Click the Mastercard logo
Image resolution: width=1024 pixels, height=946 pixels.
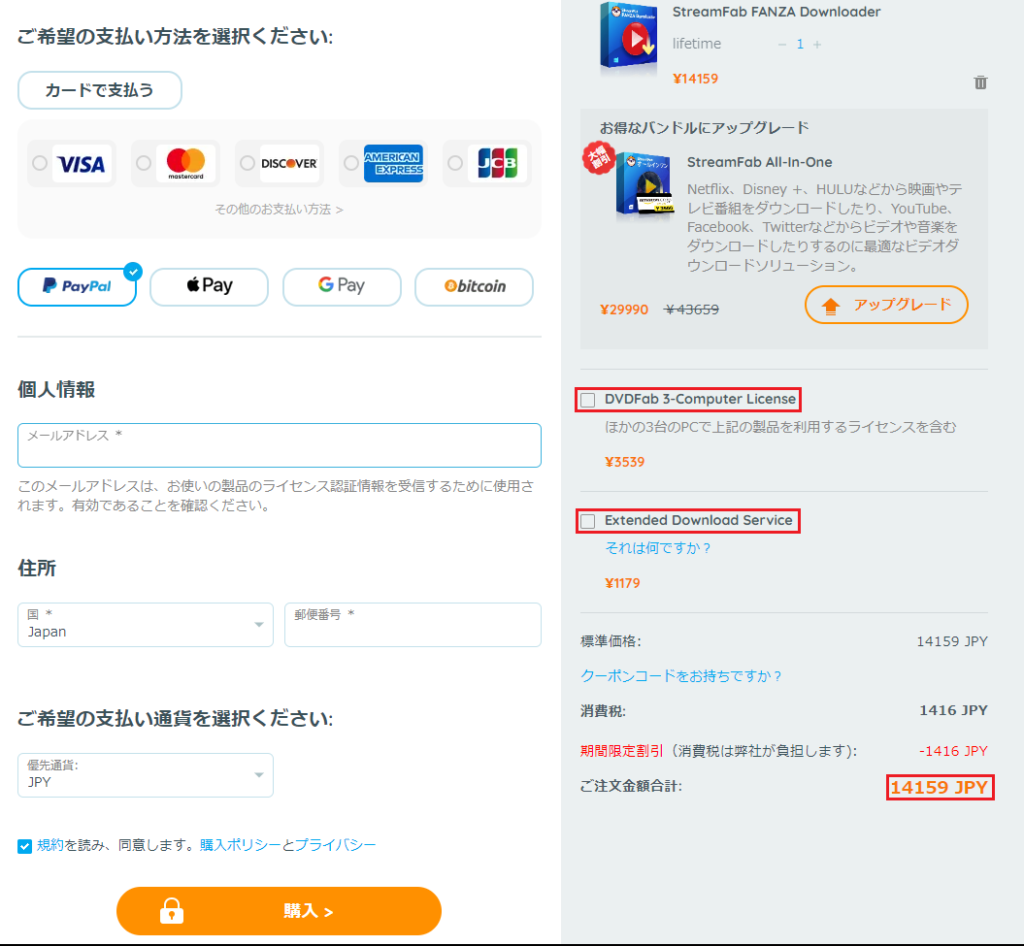[x=185, y=164]
